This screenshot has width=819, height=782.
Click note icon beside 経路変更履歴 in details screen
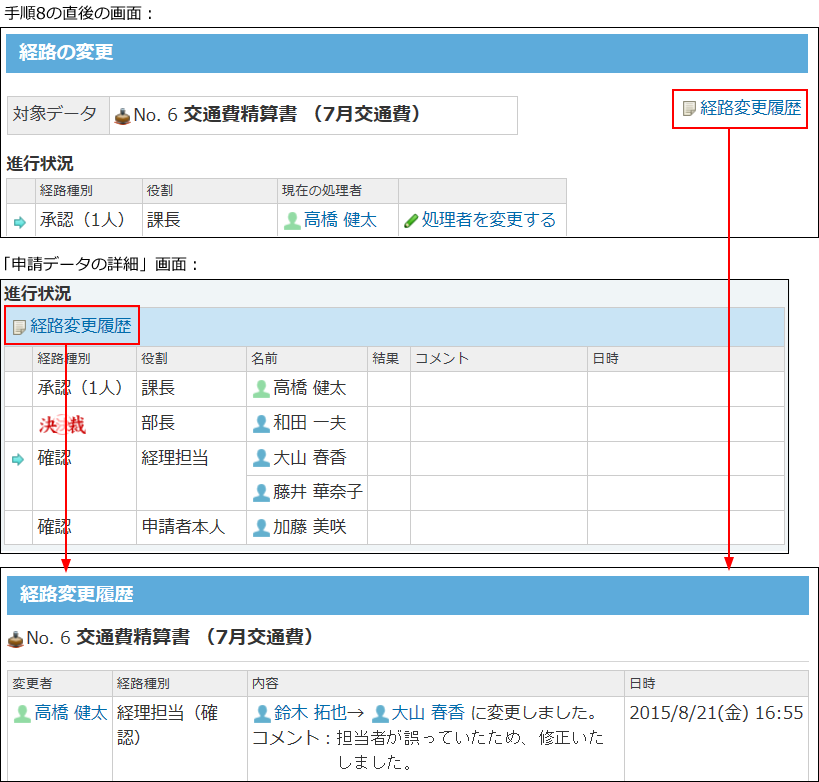19,327
